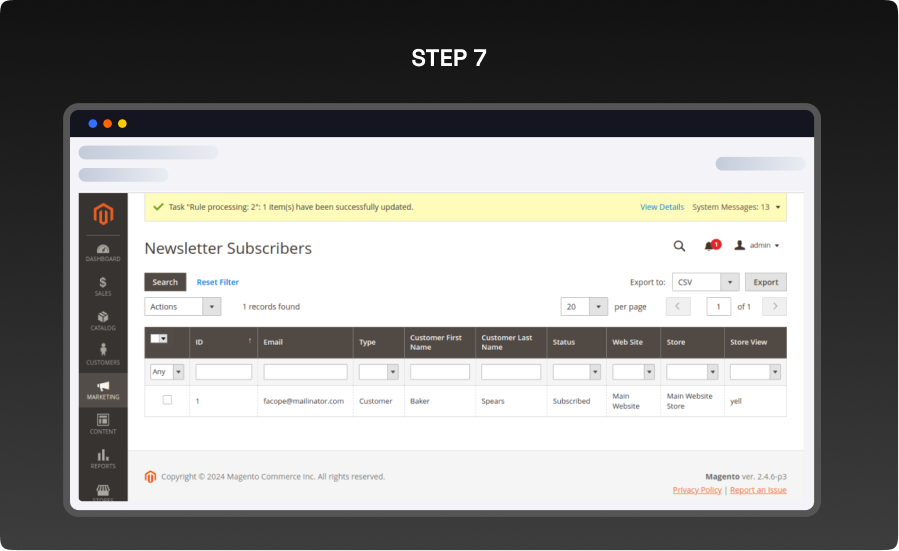Click the search magnifier icon
Viewport: 899px width, 551px height.
[x=679, y=246]
